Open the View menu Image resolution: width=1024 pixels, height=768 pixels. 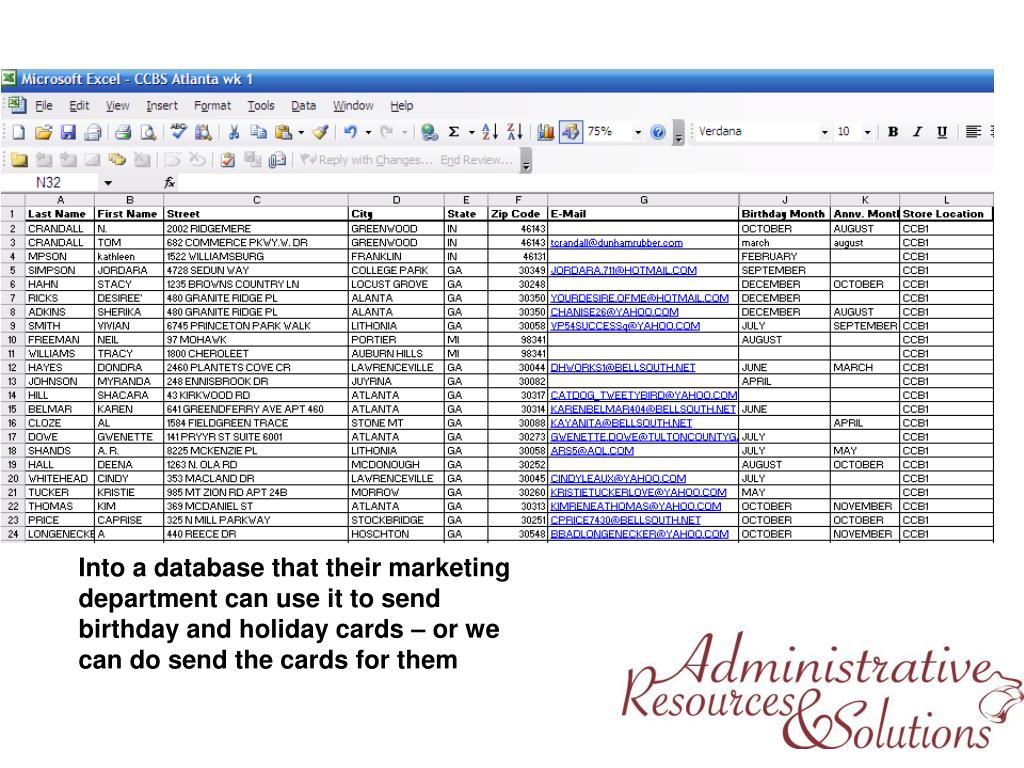tap(118, 106)
